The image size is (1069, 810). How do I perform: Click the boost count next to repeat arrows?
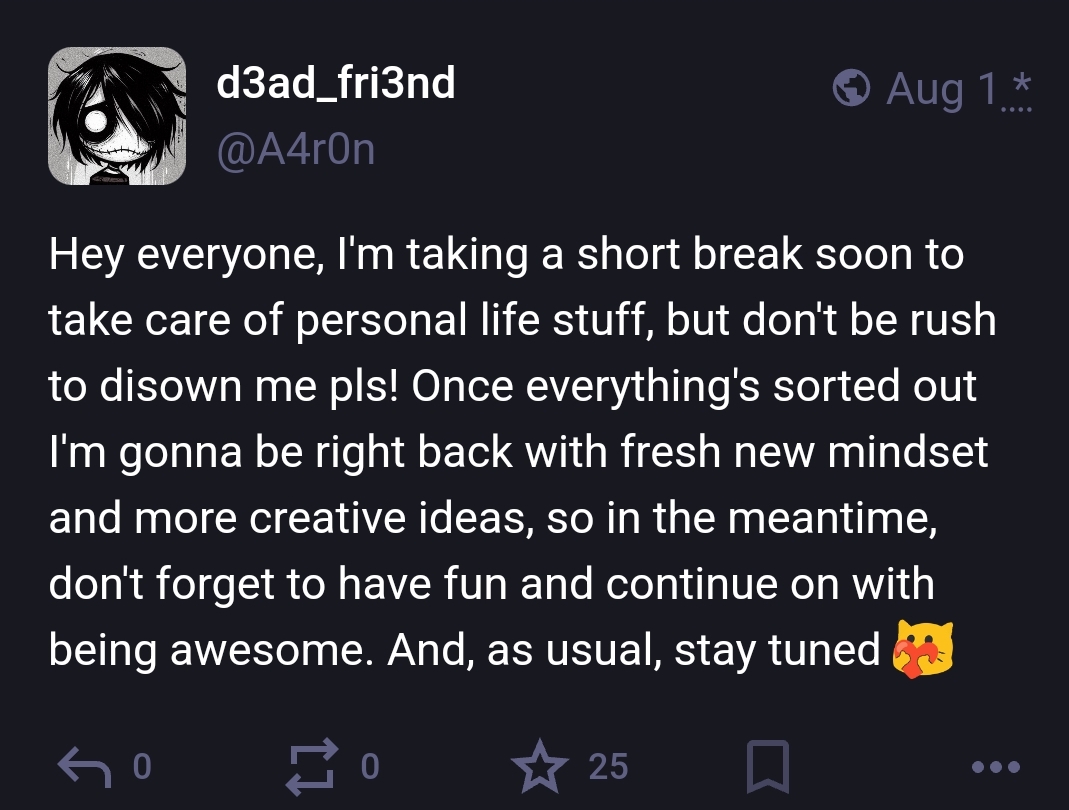pos(370,766)
